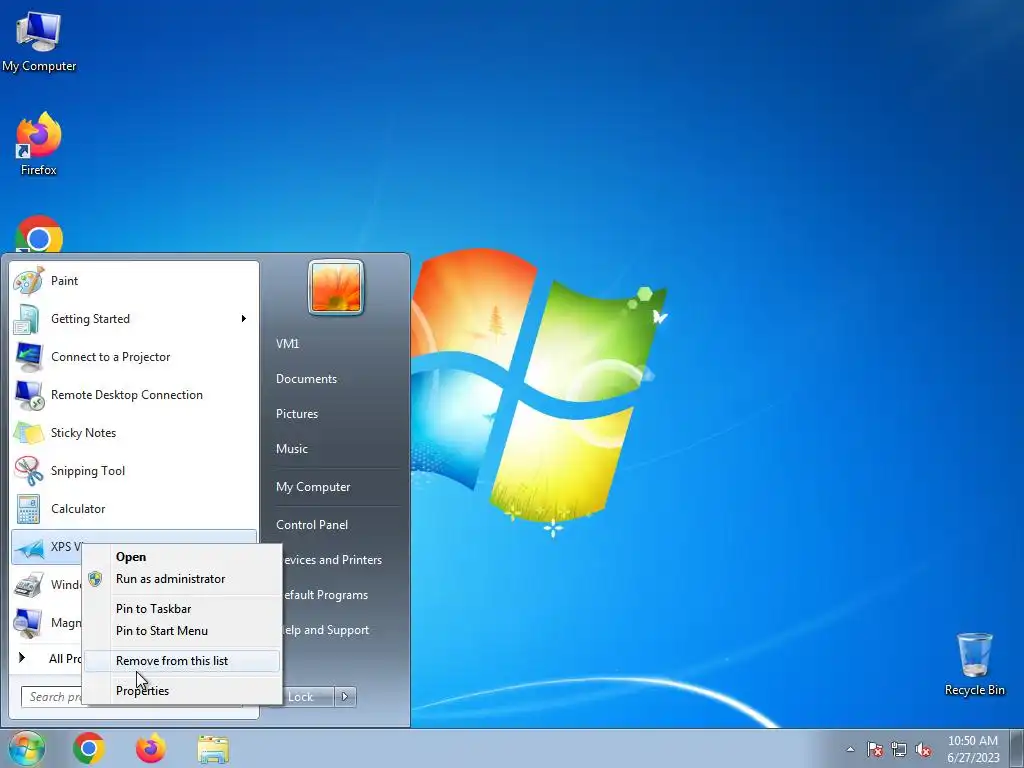Open the Recycle Bin on desktop
Screen dimensions: 1024x768
974,664
